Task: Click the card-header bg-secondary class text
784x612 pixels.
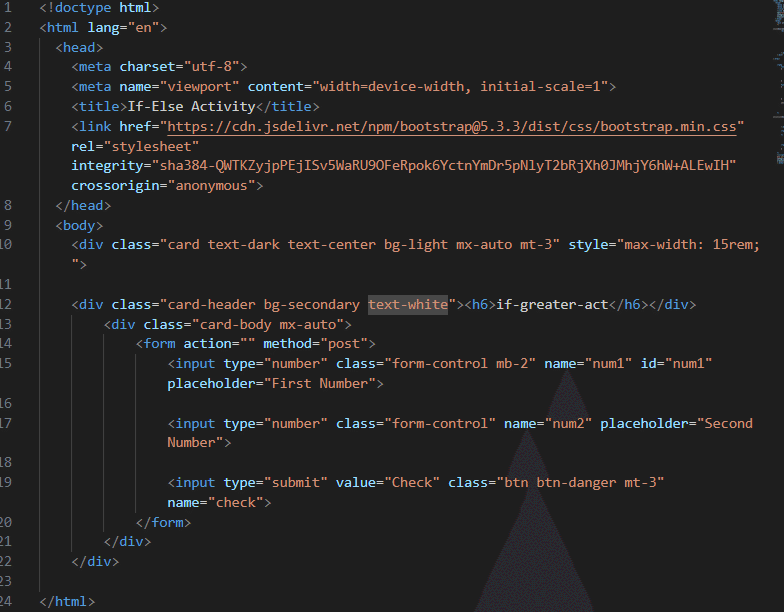Action: [264, 304]
